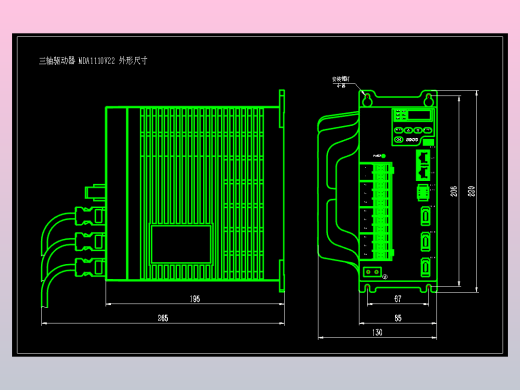Viewport: 520px width, 390px height.
Task: Click the 67 mounting-hole spacing dimension
Action: 398,299
